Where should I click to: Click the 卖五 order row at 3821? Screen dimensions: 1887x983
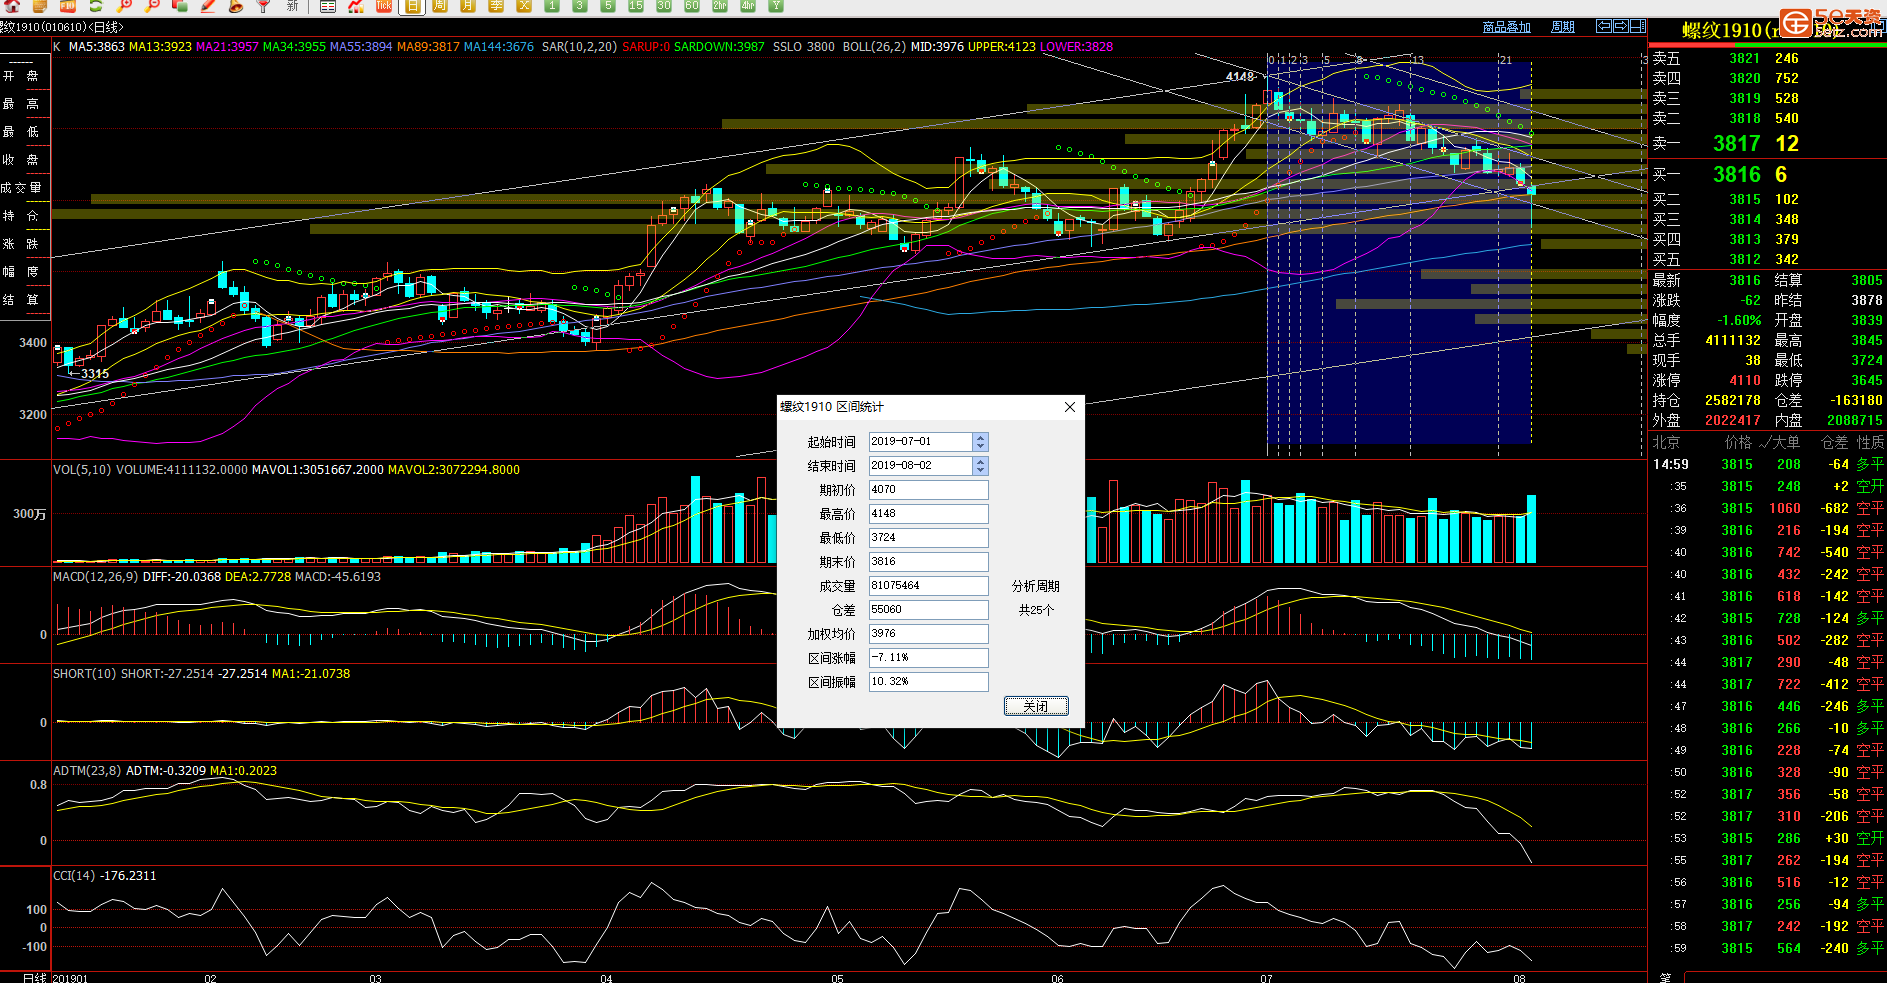coord(1766,59)
